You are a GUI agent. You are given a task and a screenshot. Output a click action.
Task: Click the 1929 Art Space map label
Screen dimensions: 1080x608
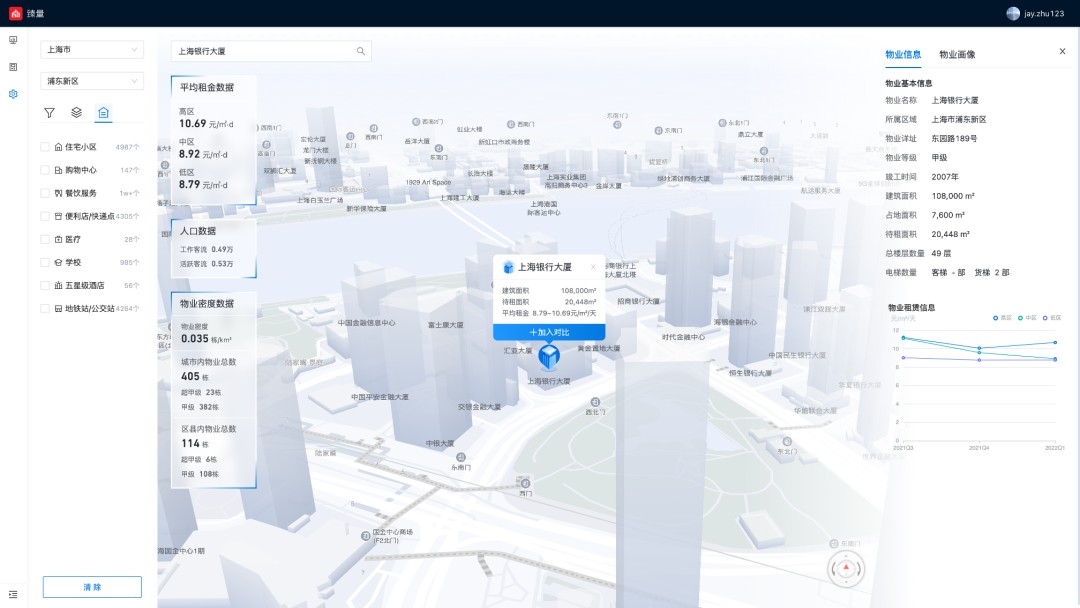tap(428, 182)
